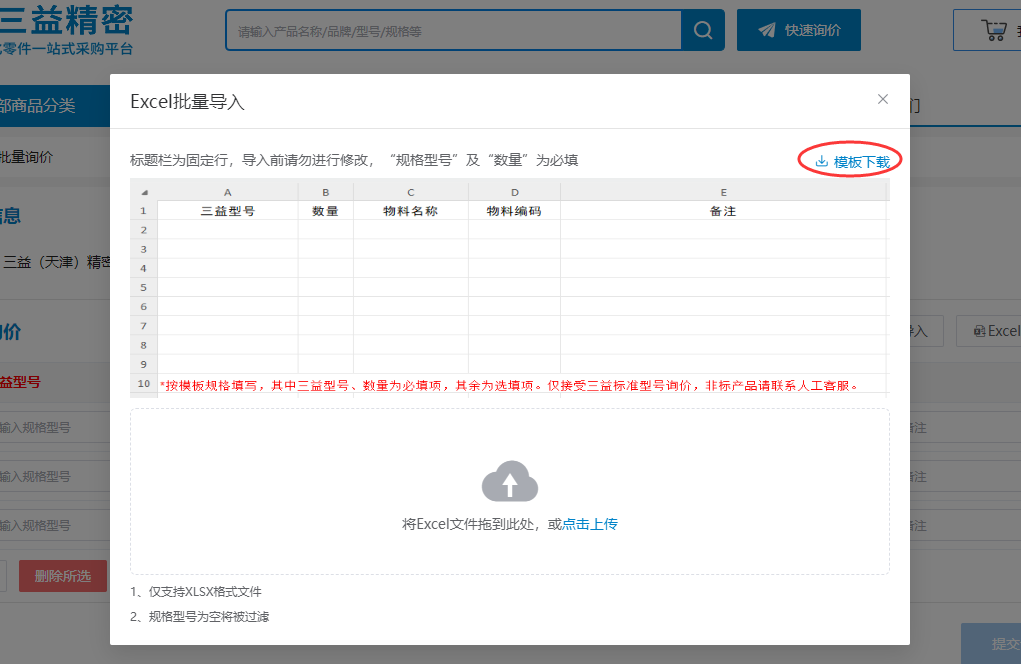Image resolution: width=1021 pixels, height=664 pixels.
Task: Click the 点击上传 upload link
Action: point(590,524)
